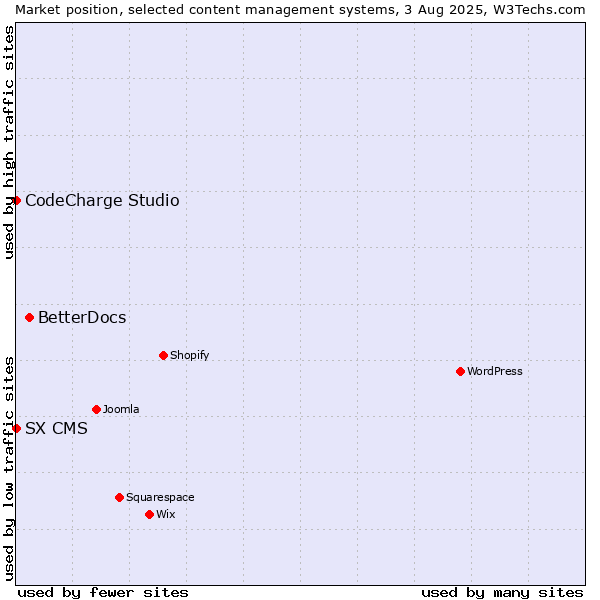Click the Squarespace red data point
The width and height of the screenshot is (600, 600).
(119, 497)
